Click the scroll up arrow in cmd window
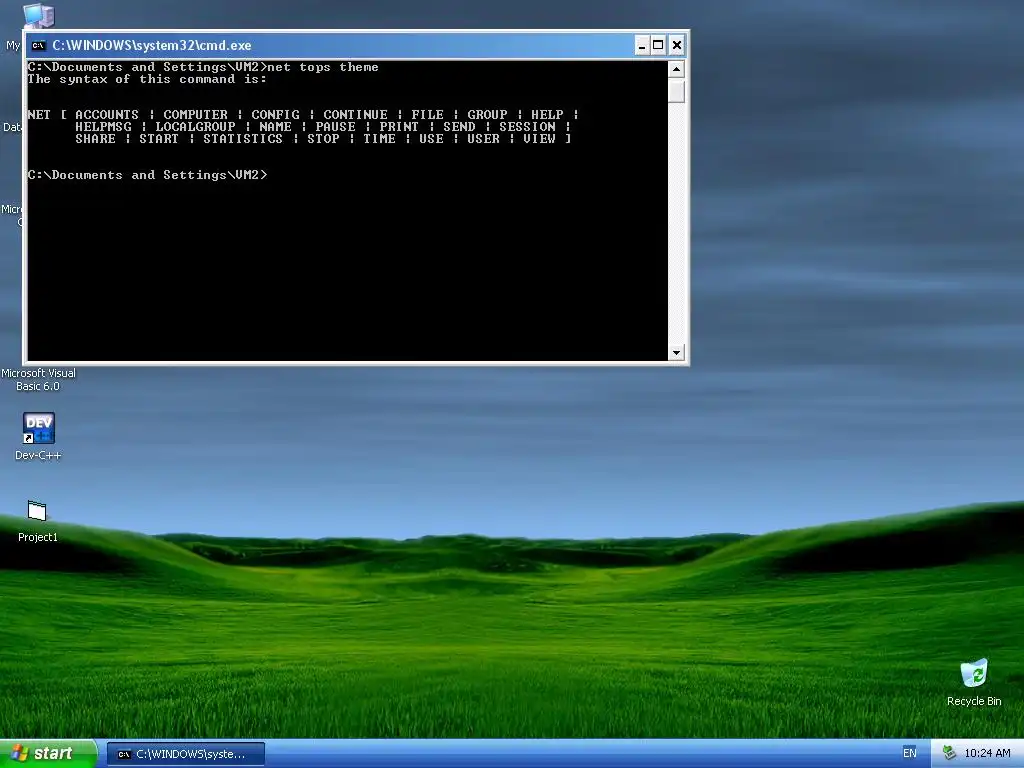The image size is (1024, 768). 677,69
